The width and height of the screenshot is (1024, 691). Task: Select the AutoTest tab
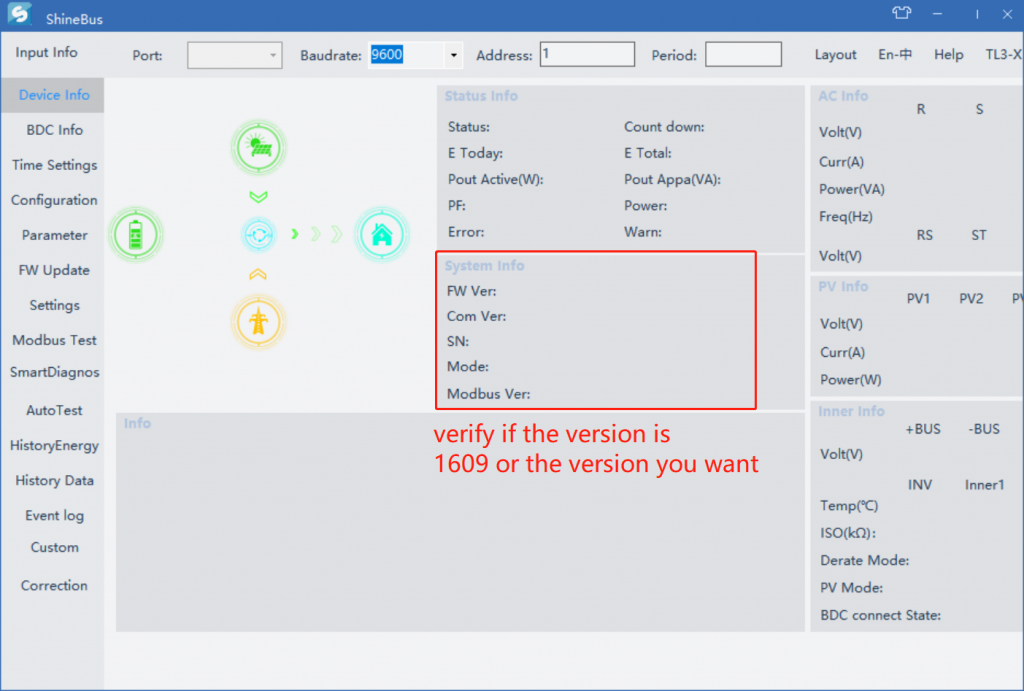(54, 410)
